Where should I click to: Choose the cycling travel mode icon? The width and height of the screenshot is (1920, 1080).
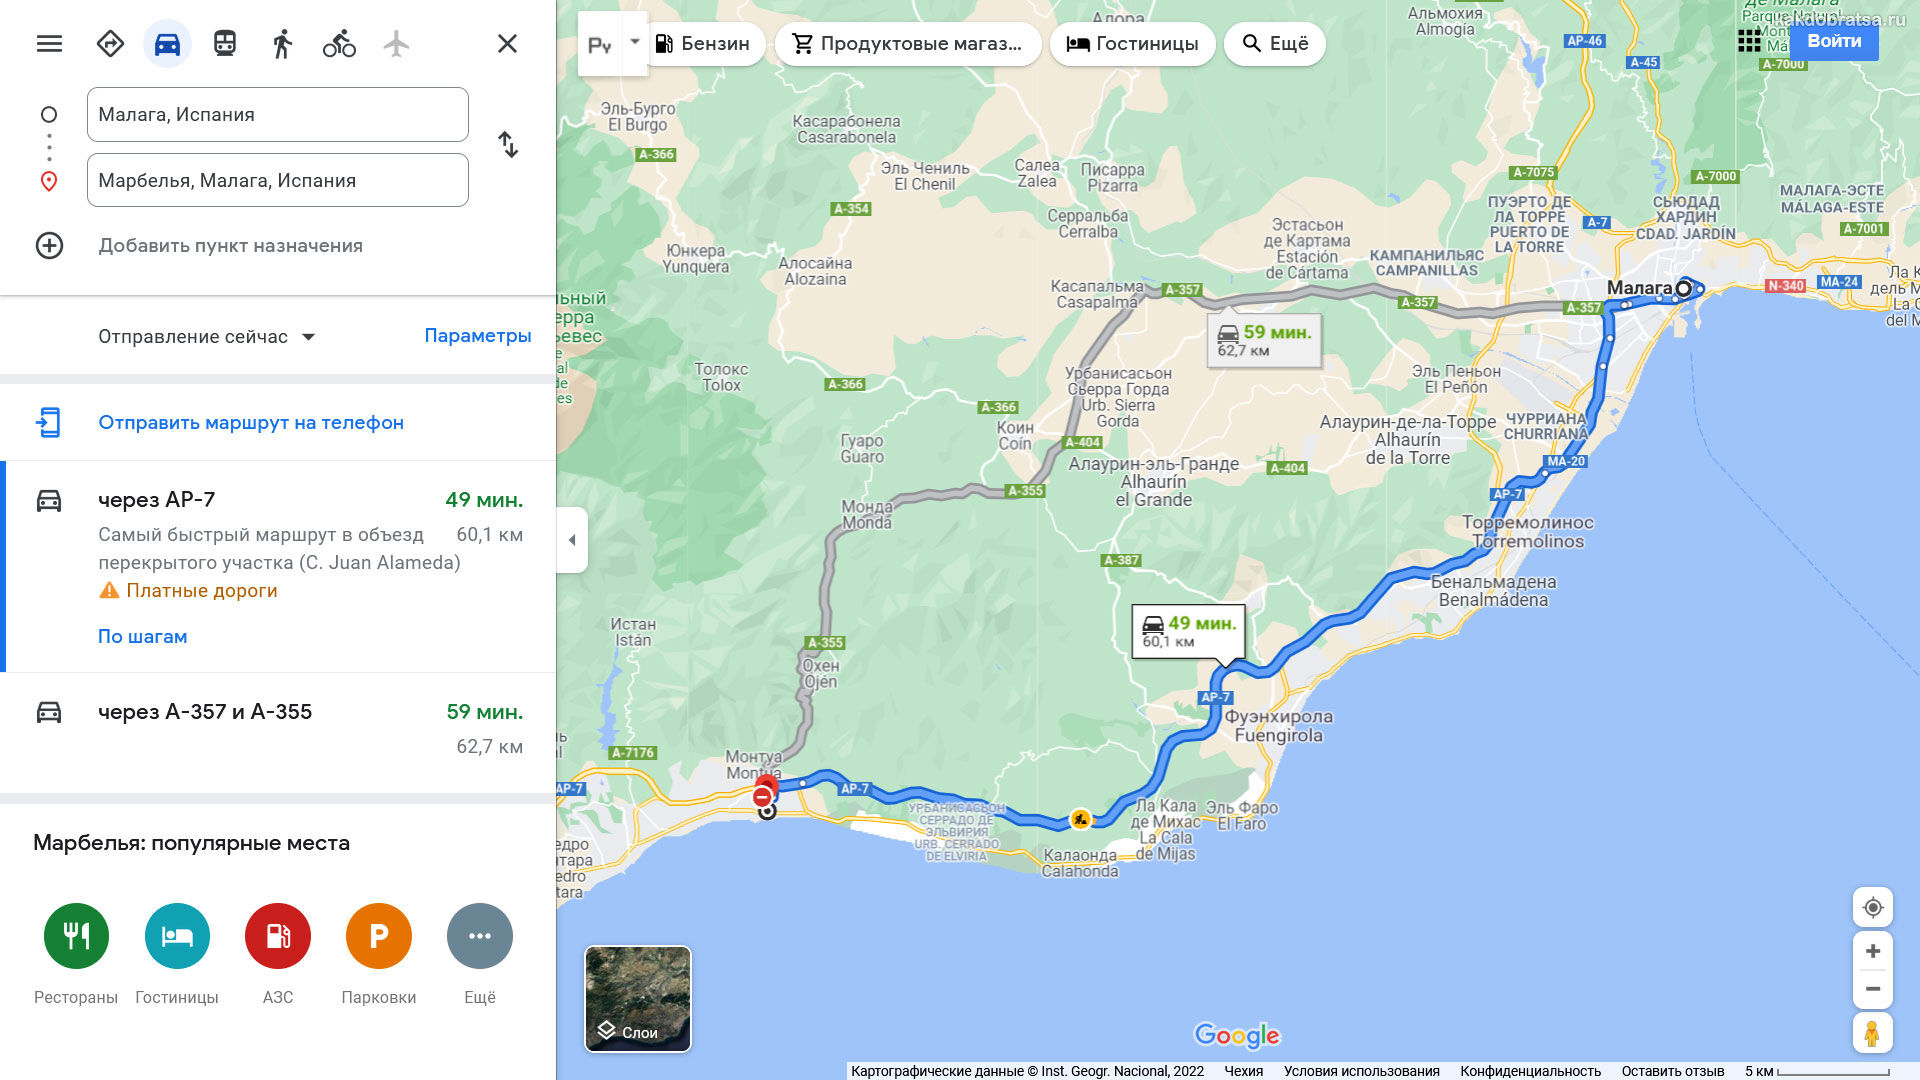[339, 44]
